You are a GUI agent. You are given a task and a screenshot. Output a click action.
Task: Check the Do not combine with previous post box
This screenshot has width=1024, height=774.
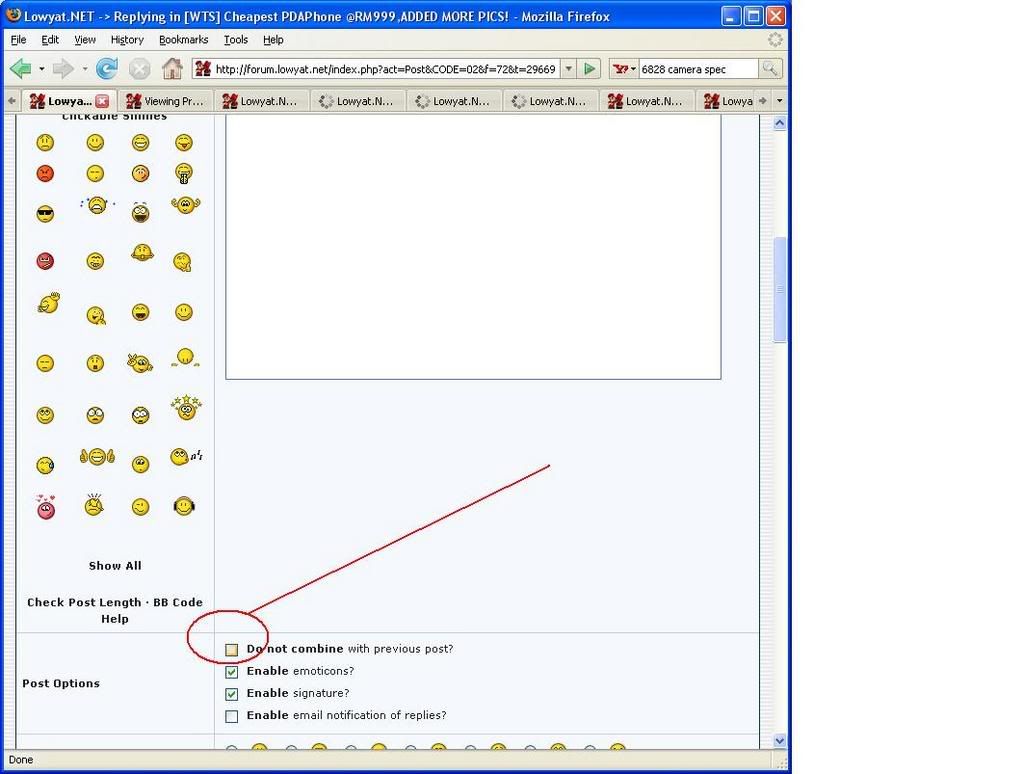(x=231, y=648)
